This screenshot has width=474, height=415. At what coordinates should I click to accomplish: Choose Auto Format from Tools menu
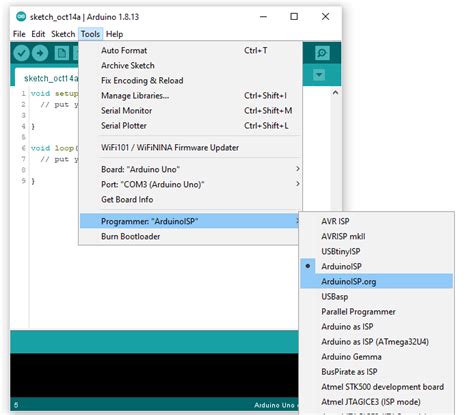click(x=191, y=50)
